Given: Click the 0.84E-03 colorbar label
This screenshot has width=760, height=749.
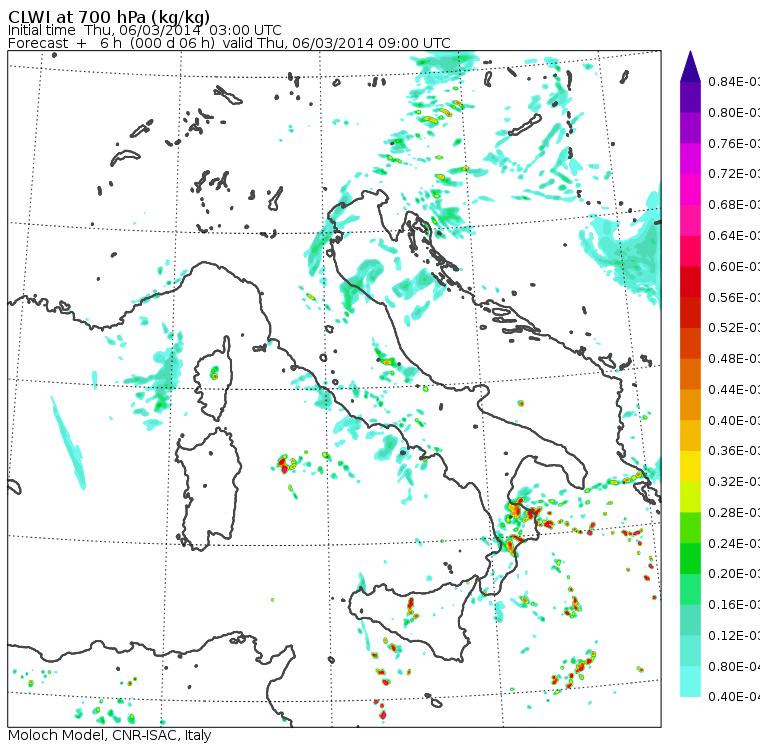Looking at the screenshot, I should [x=734, y=82].
